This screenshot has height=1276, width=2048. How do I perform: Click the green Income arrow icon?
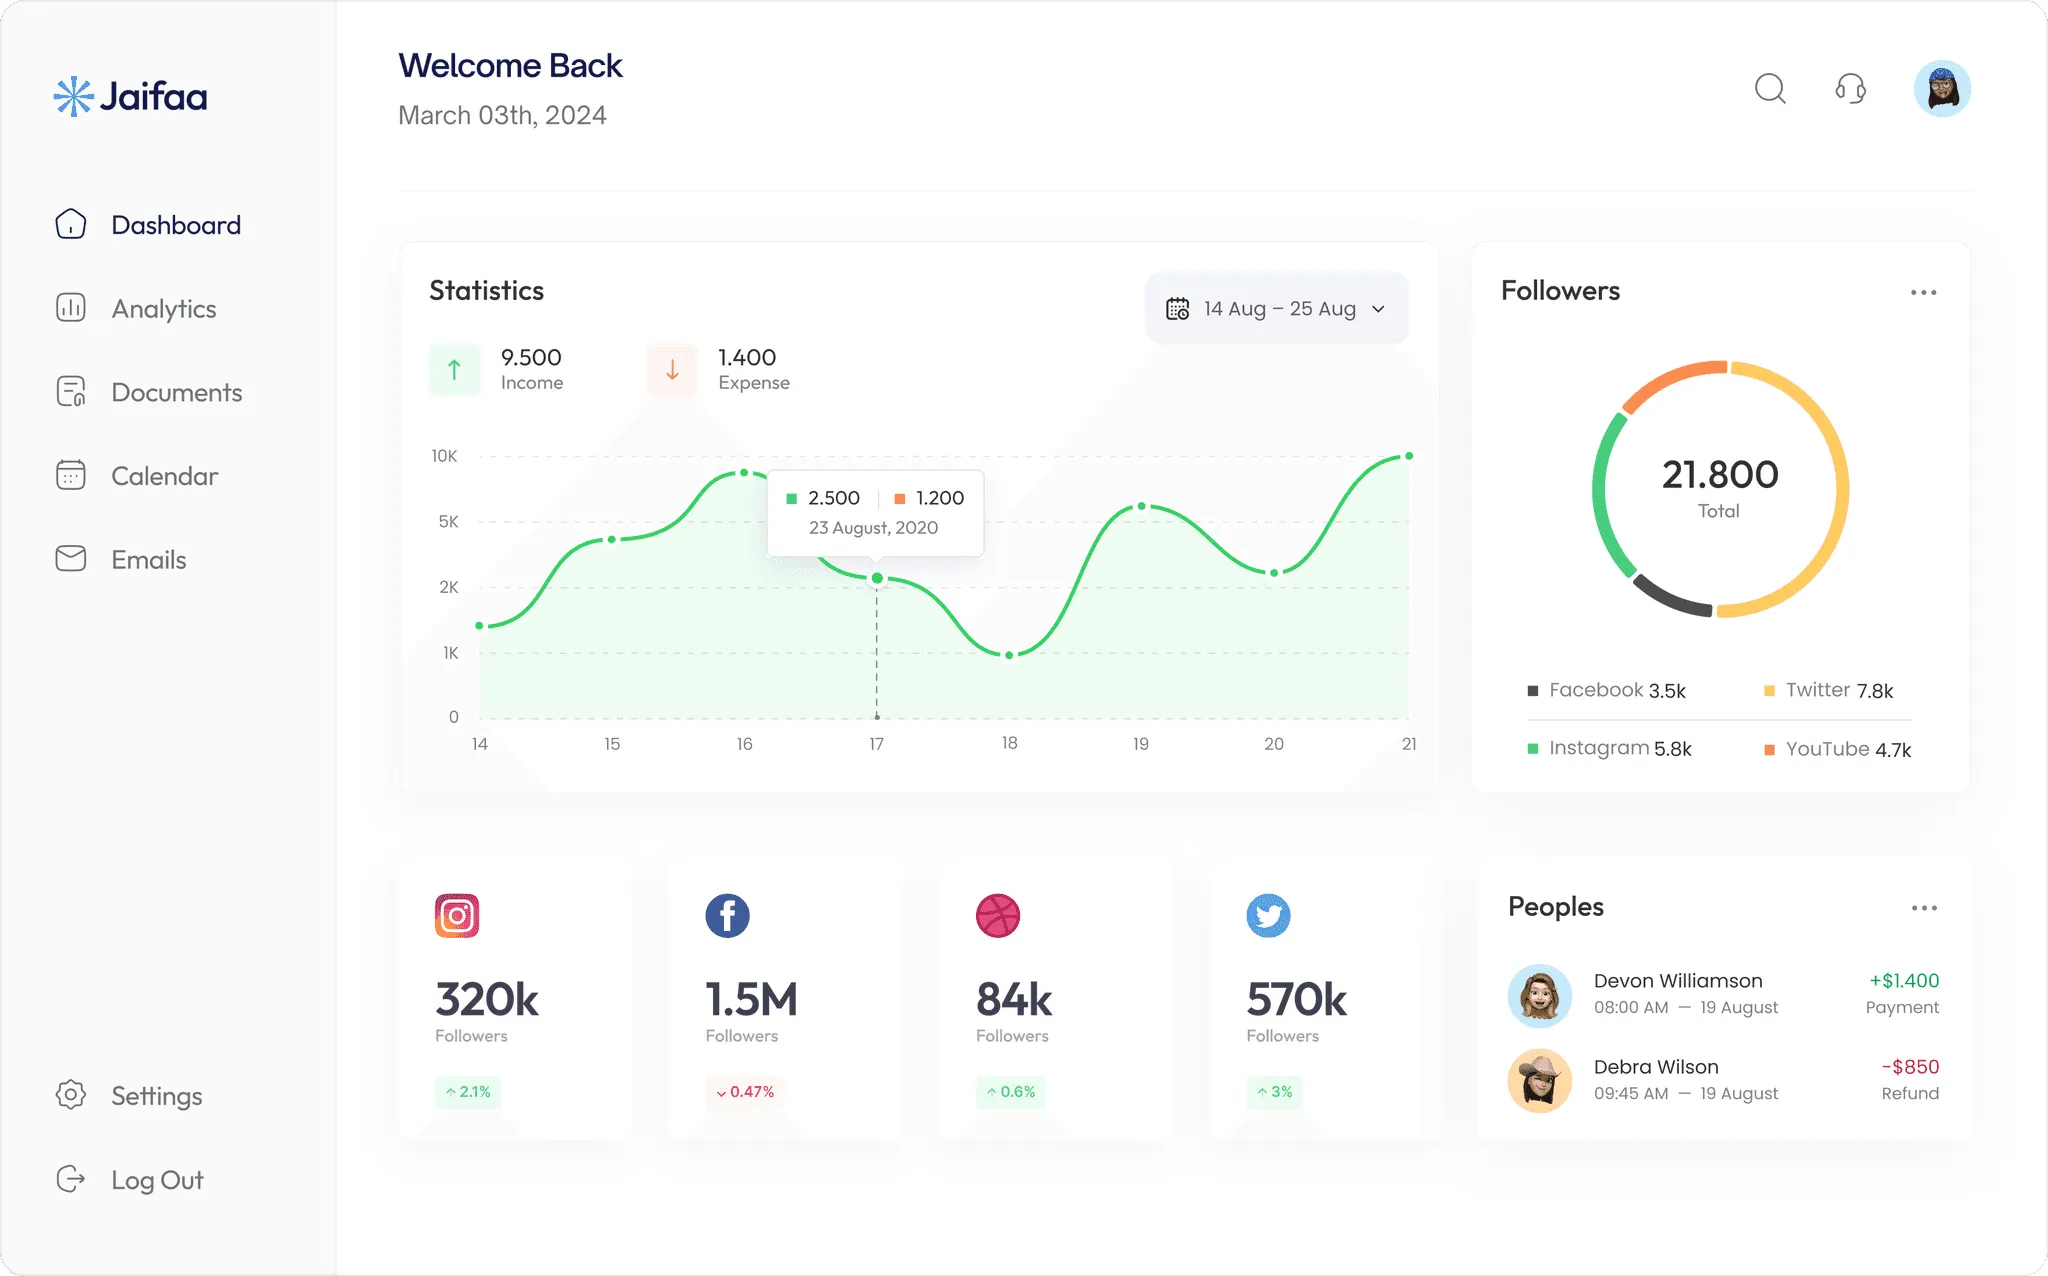tap(454, 370)
